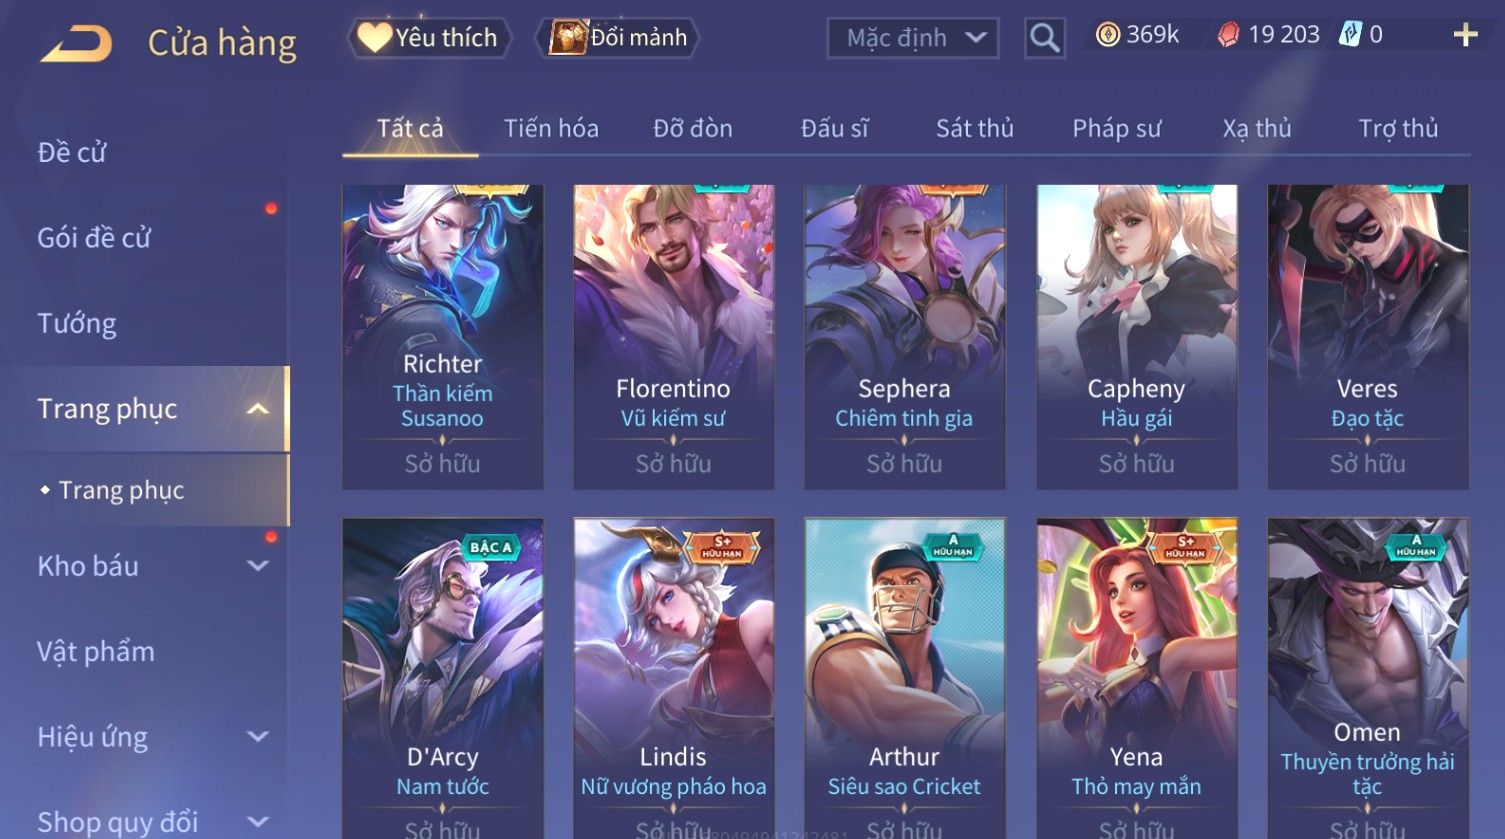Select the Richter Thần kiếm Susanoo skin card
This screenshot has width=1505, height=839.
click(x=443, y=337)
